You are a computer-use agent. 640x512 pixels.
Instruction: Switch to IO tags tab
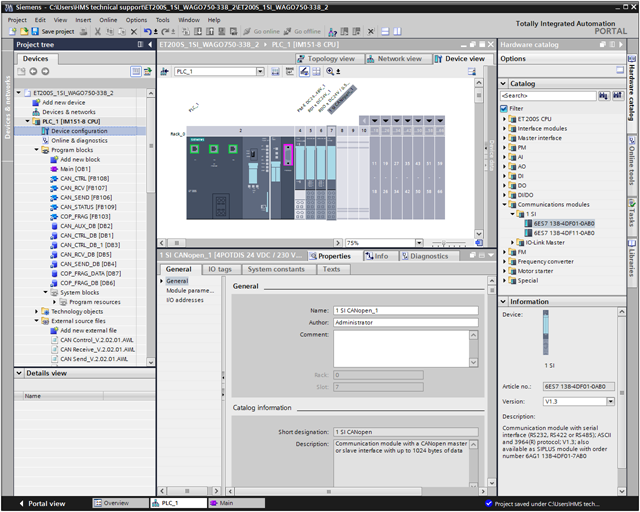[x=220, y=269]
